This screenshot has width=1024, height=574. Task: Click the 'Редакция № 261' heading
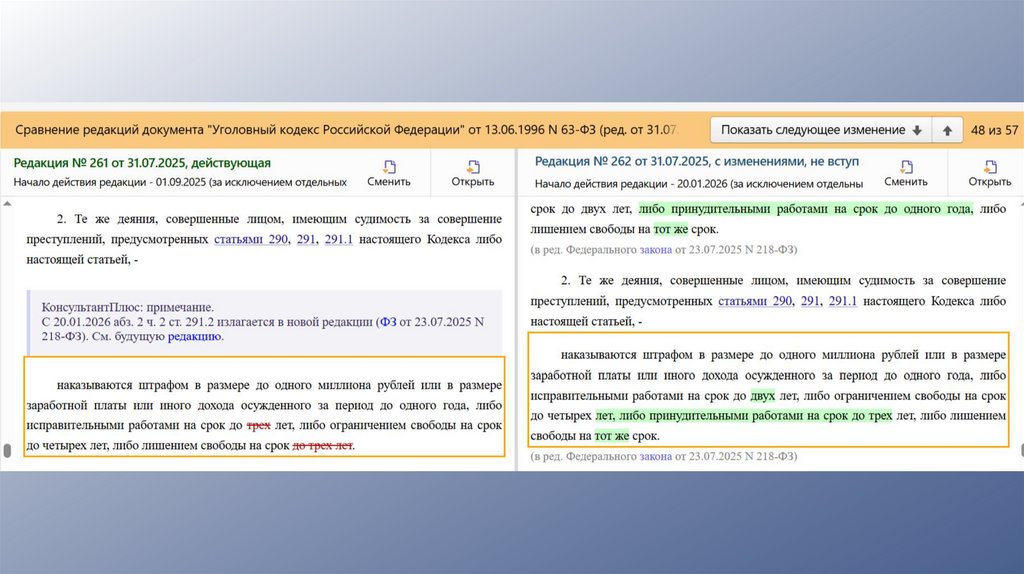(142, 163)
